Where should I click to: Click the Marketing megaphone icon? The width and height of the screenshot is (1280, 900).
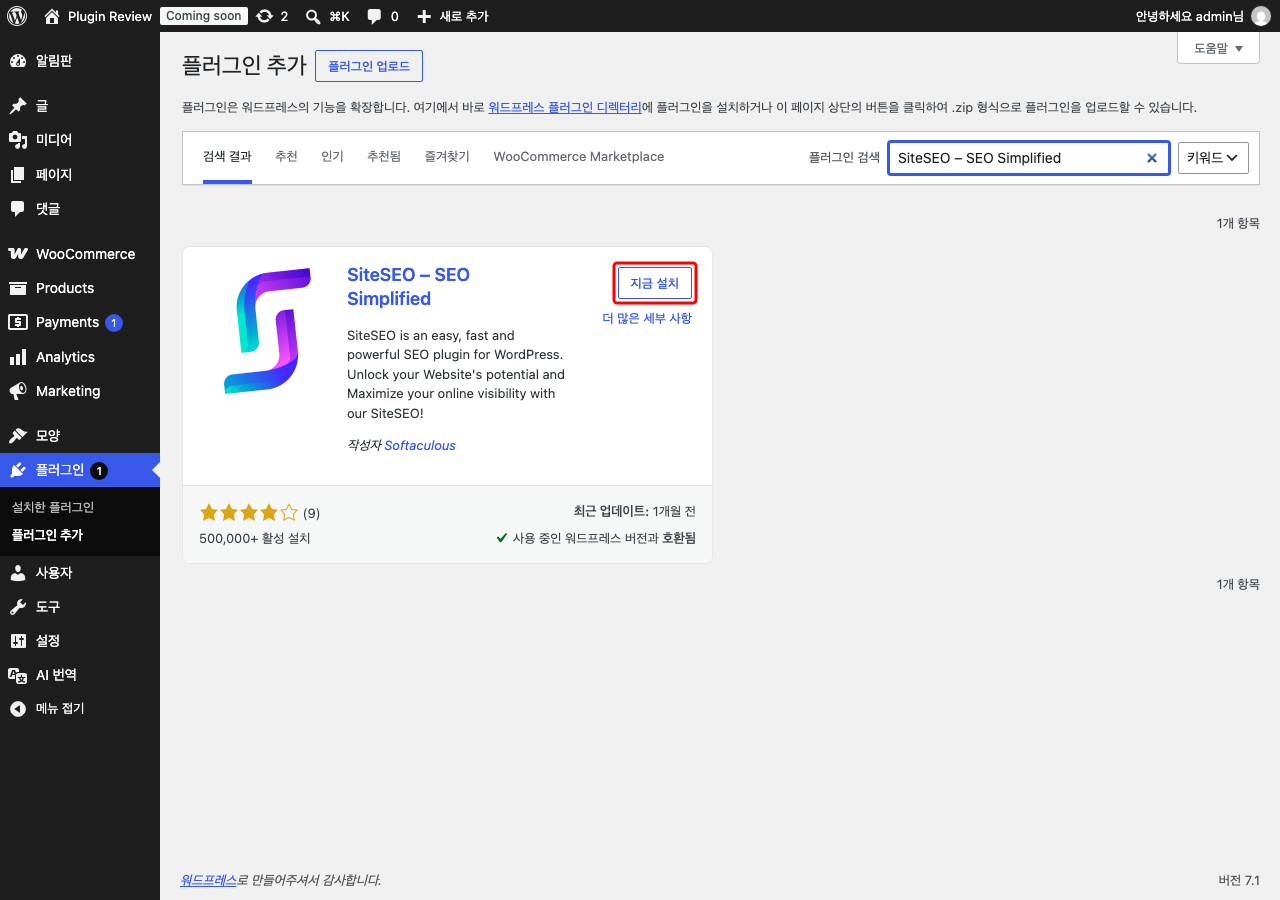pyautogui.click(x=18, y=391)
